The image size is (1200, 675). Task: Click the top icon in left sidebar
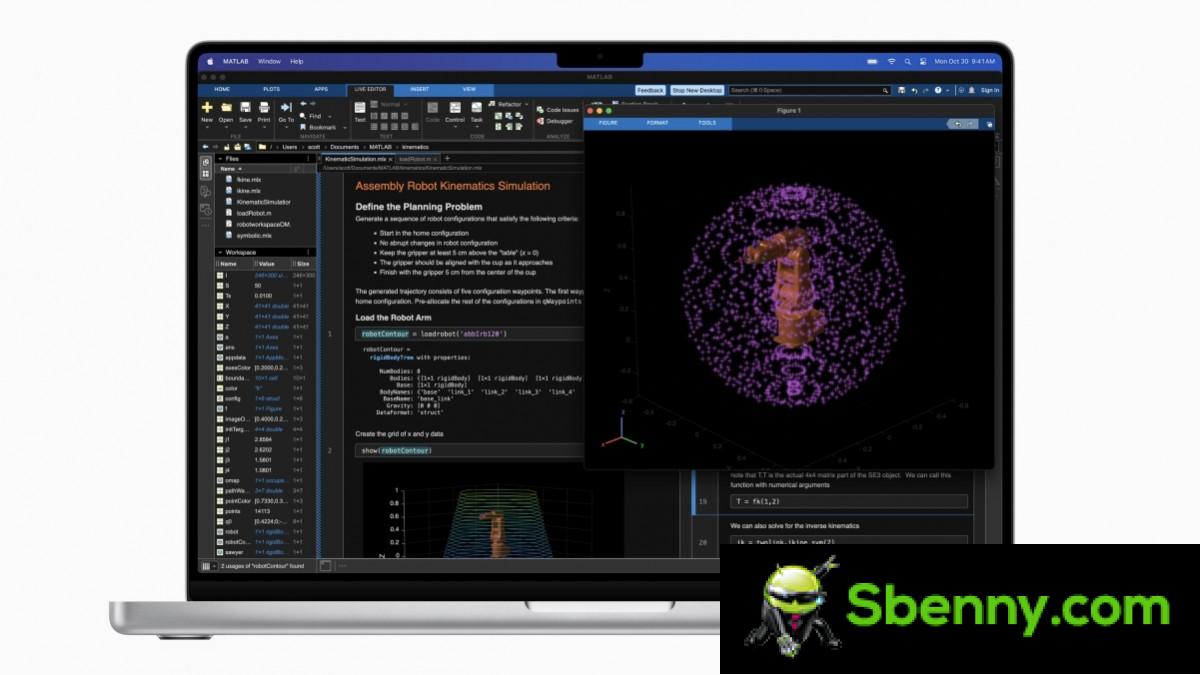tap(205, 160)
